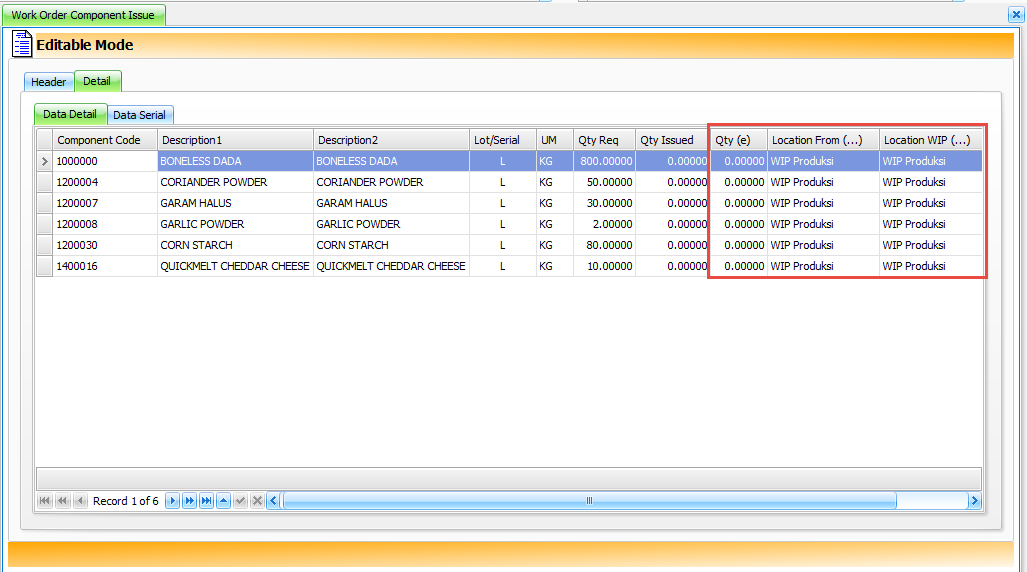Click the Editable Mode document icon
This screenshot has width=1027, height=572.
point(22,44)
